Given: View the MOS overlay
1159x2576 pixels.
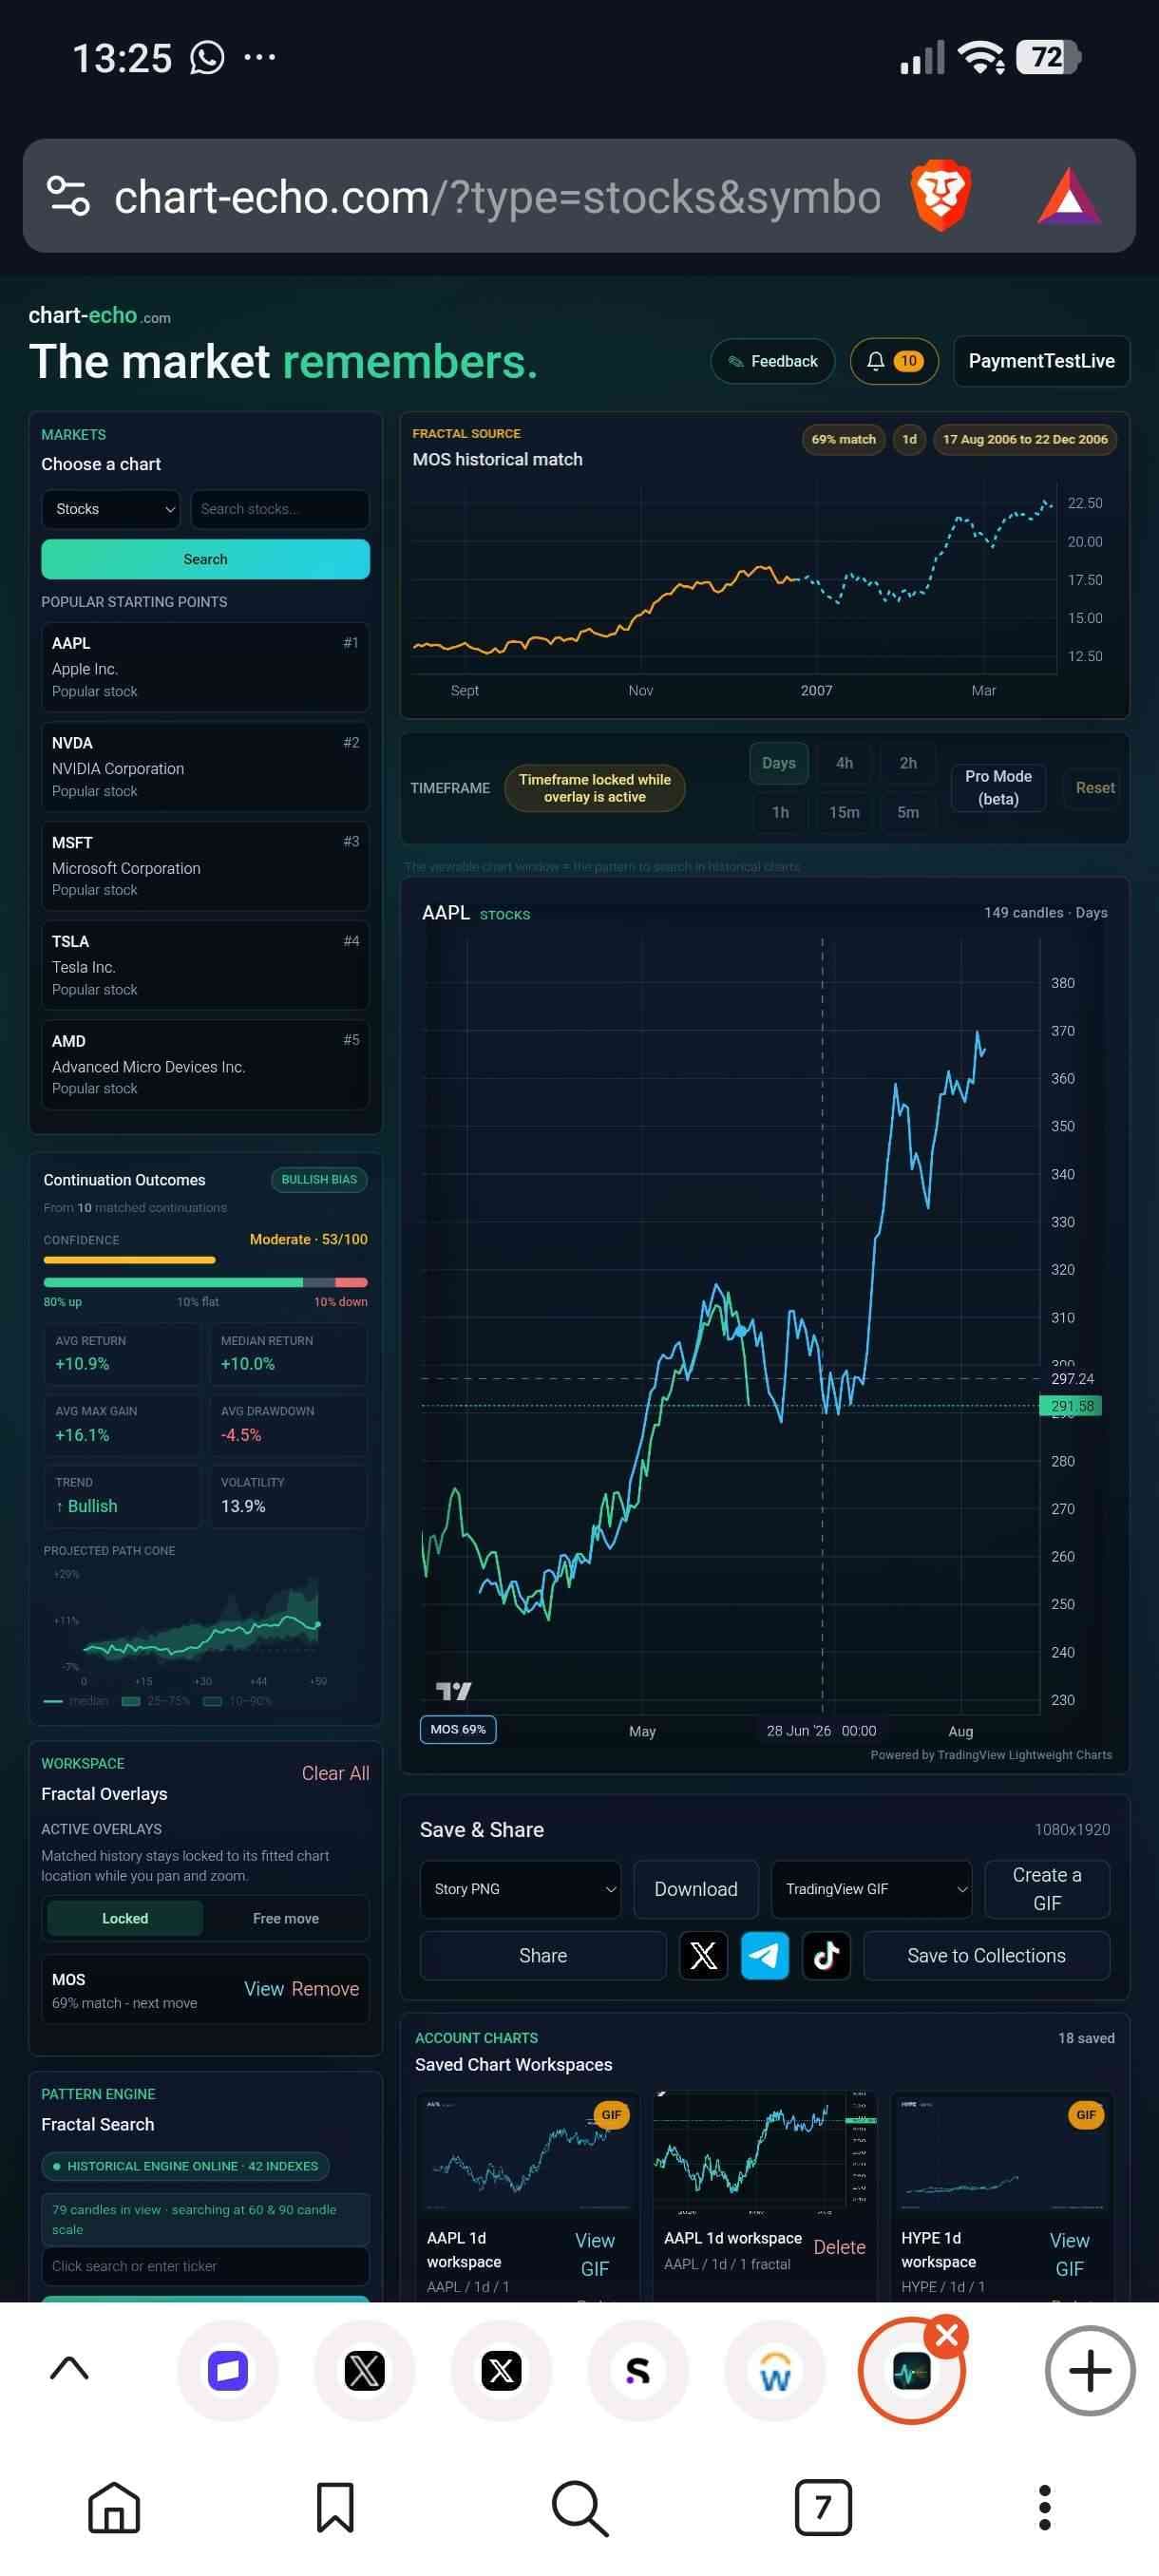Looking at the screenshot, I should tap(264, 1989).
